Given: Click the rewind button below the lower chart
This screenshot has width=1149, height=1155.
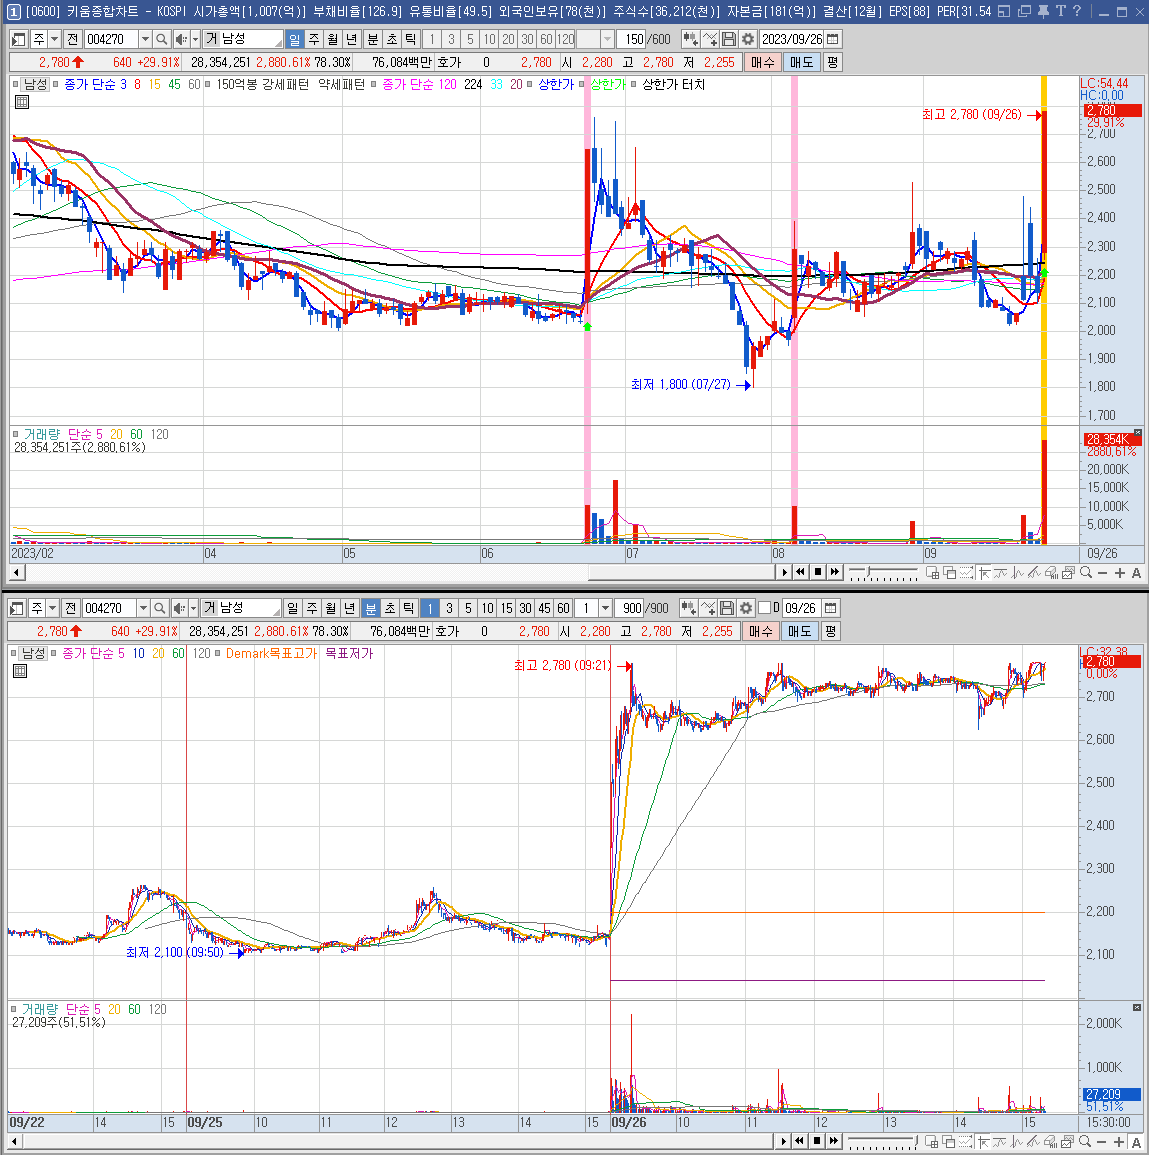Looking at the screenshot, I should (x=799, y=1141).
